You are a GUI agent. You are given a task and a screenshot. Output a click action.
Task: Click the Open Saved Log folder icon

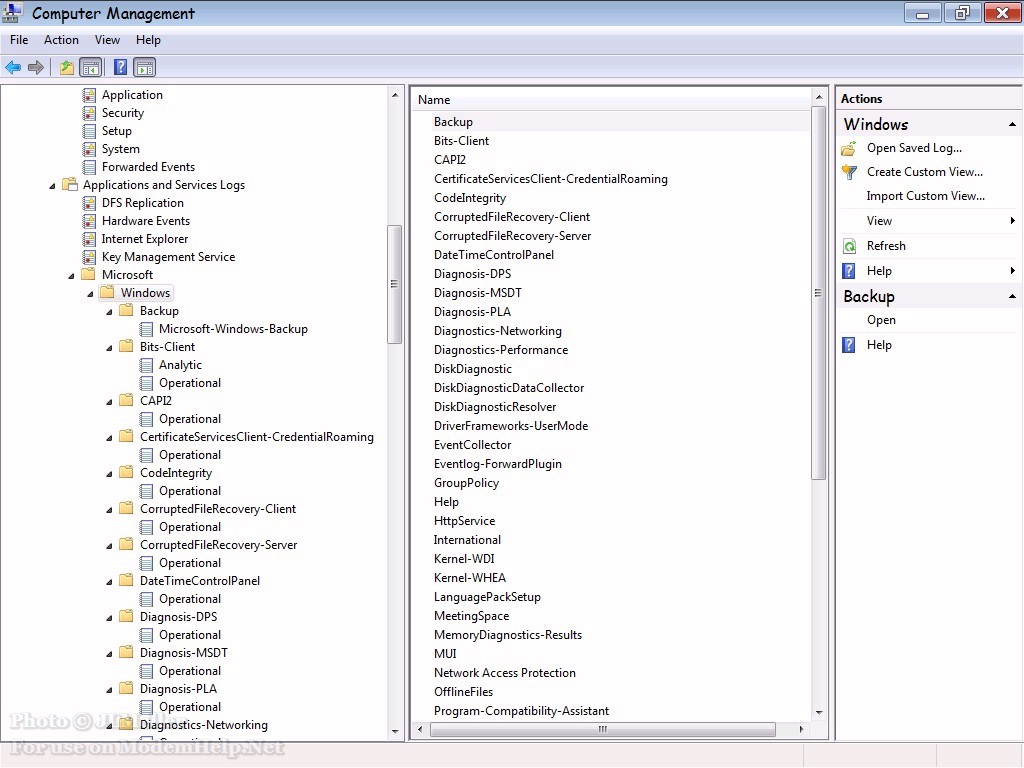coord(849,149)
